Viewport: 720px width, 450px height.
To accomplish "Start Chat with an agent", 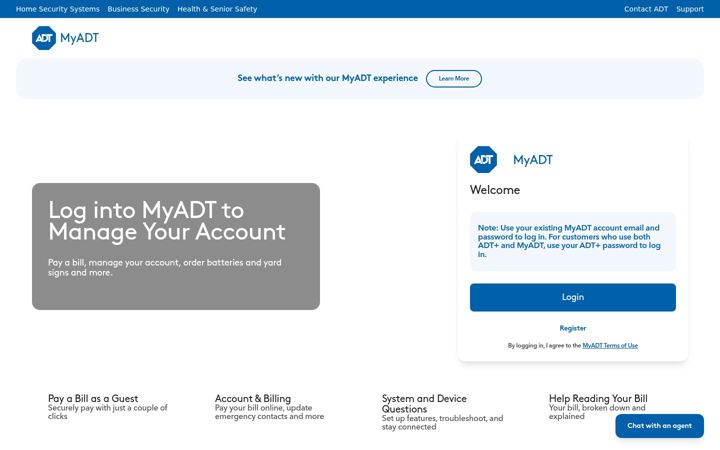I will (x=659, y=426).
